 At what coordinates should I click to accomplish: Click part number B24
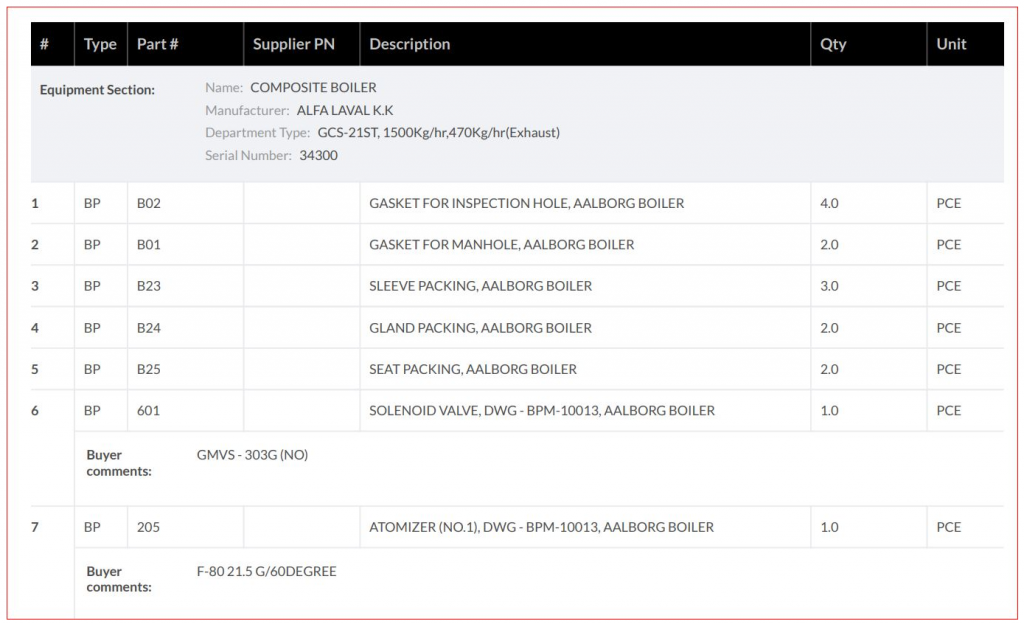(x=148, y=328)
